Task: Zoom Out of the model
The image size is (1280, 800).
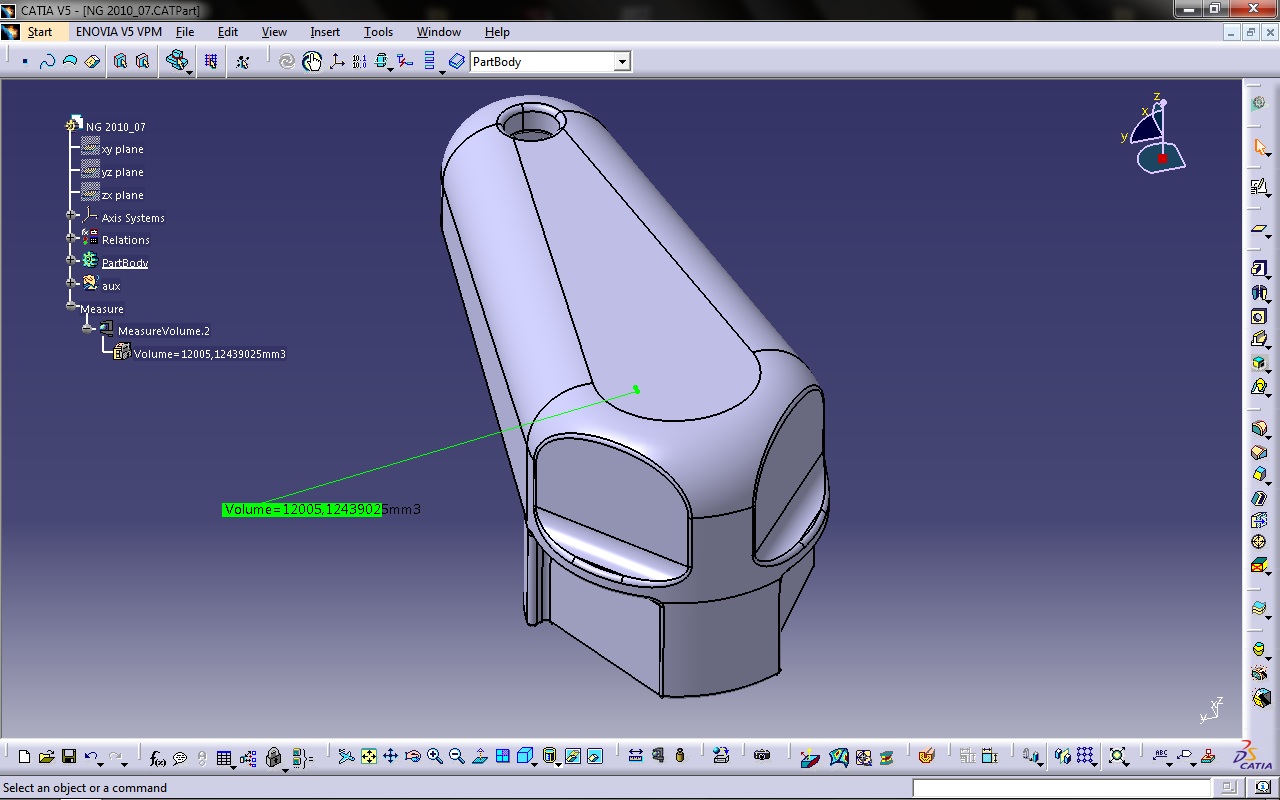Action: coord(457,757)
